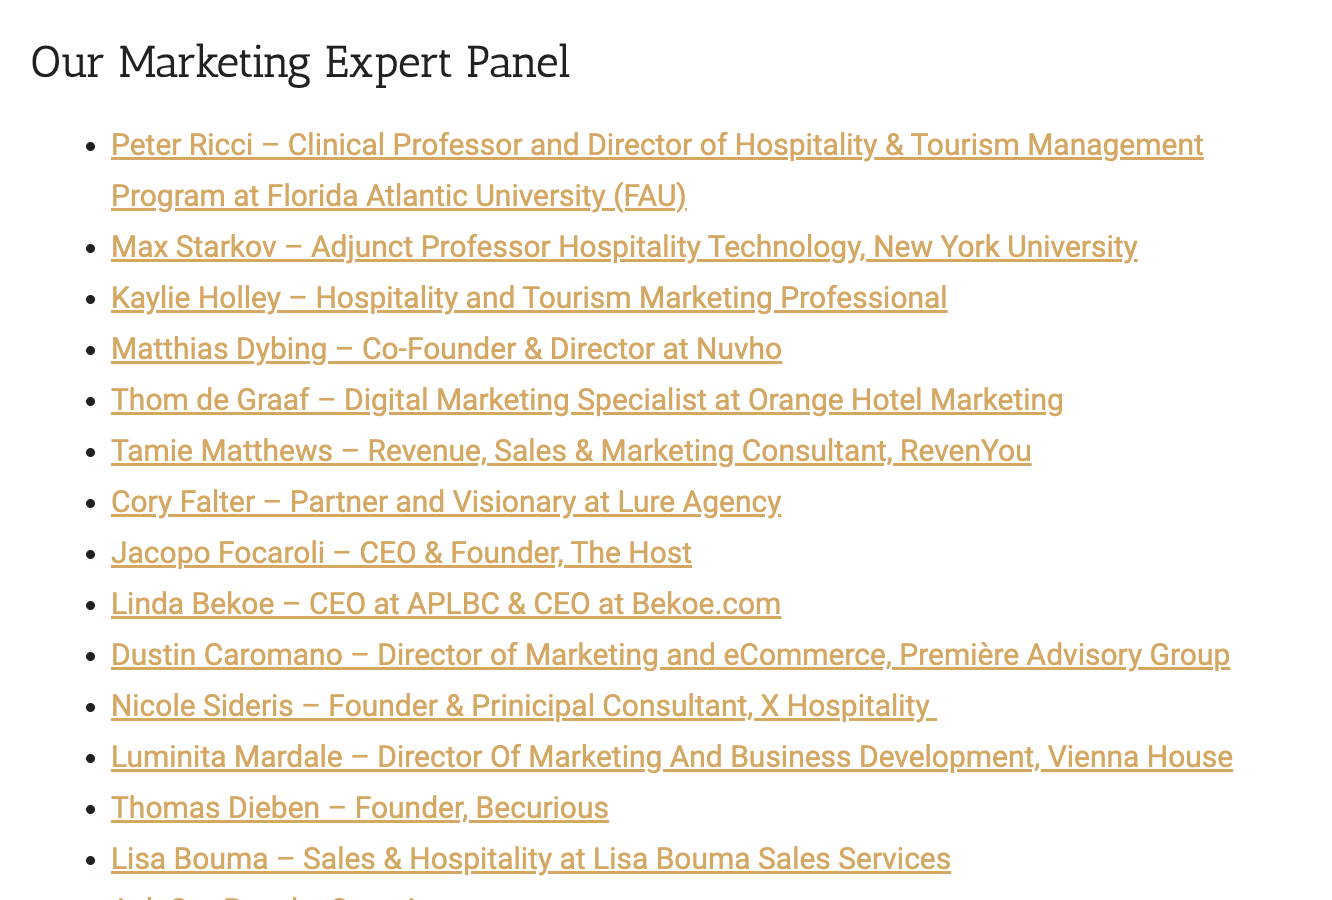
Task: Select Luminita Mardale Vienna House link
Action: coord(672,757)
